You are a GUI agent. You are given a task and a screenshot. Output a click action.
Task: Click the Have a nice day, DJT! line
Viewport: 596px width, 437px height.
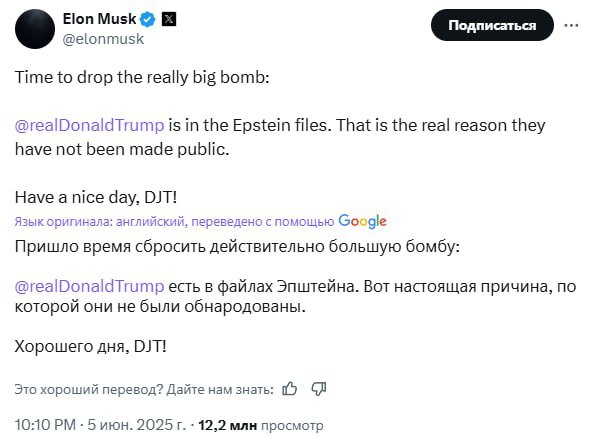[96, 198]
